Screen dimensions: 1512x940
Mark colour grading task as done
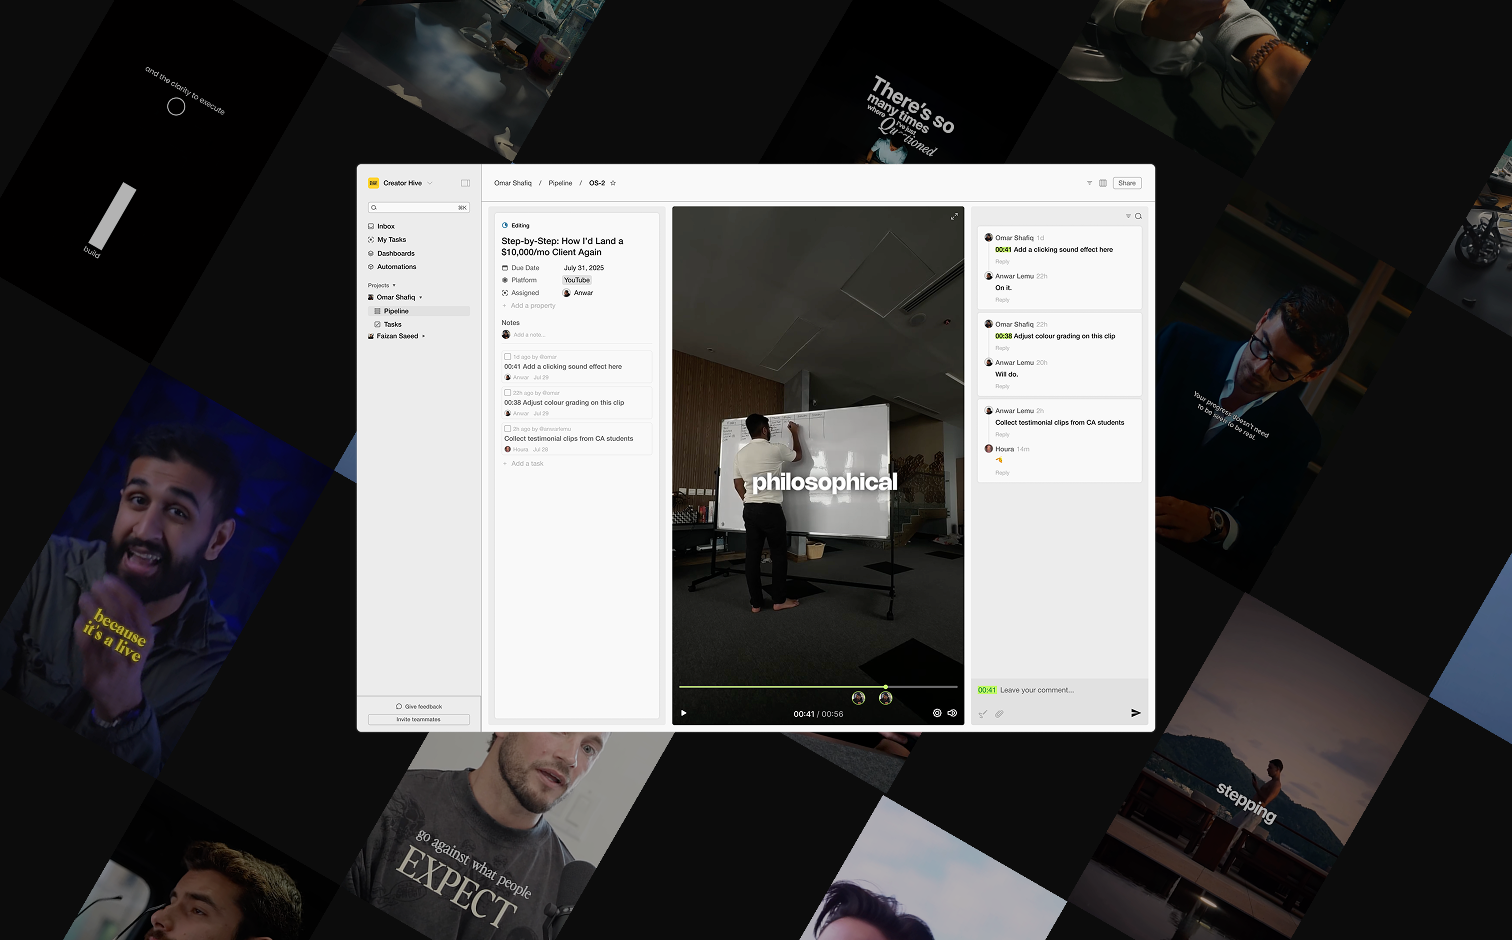point(507,393)
